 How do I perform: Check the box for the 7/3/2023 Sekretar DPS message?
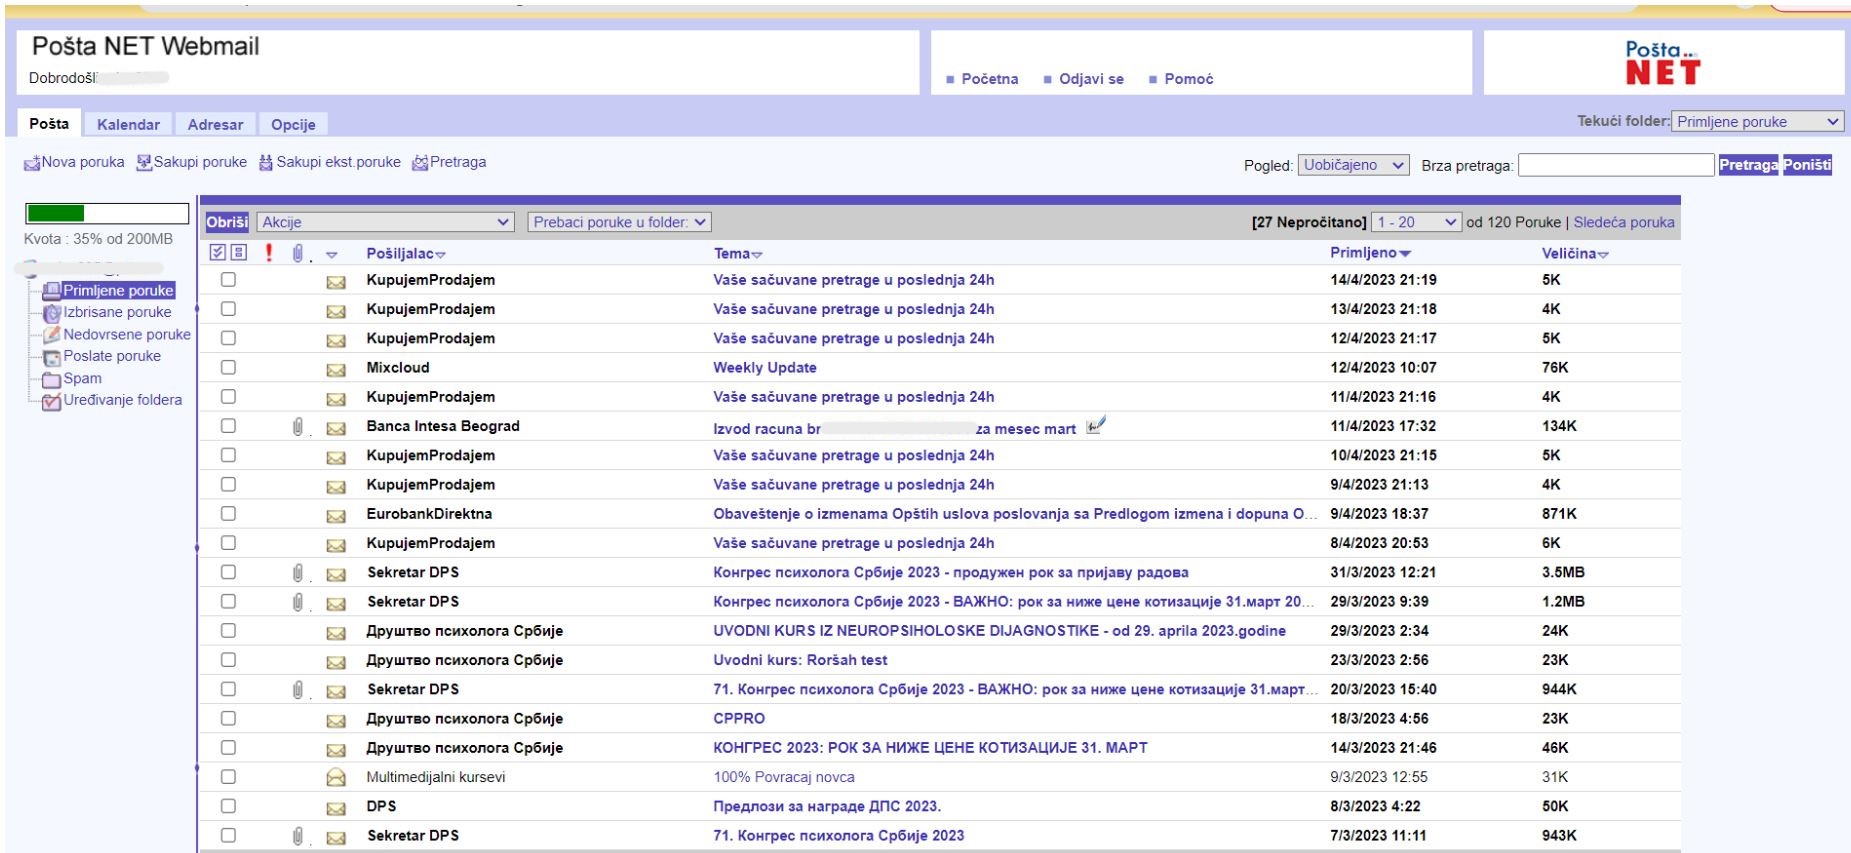coord(228,835)
